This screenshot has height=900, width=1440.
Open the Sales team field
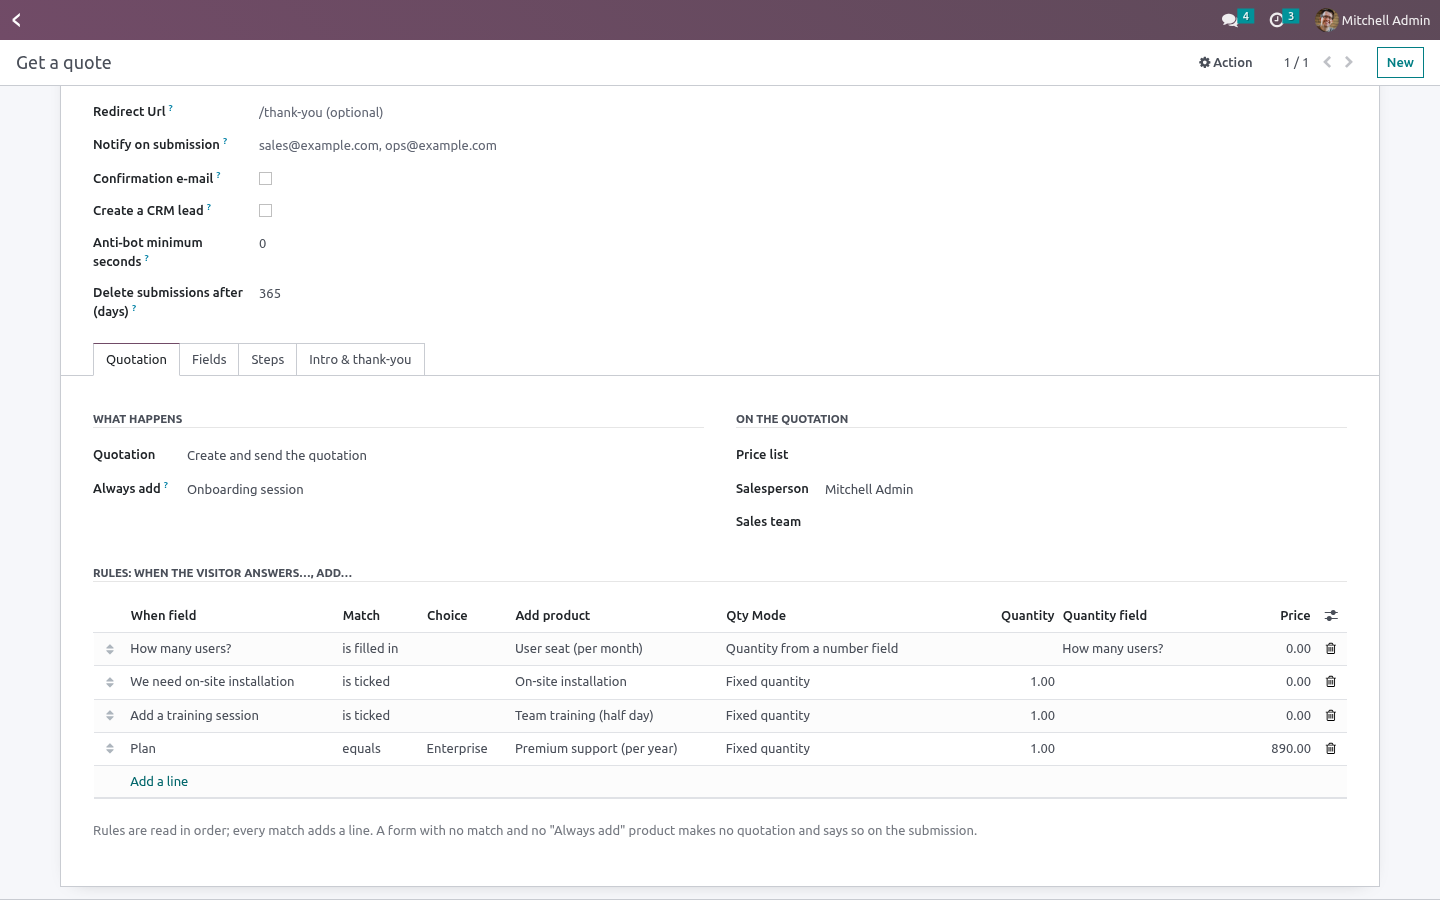[1085, 522]
